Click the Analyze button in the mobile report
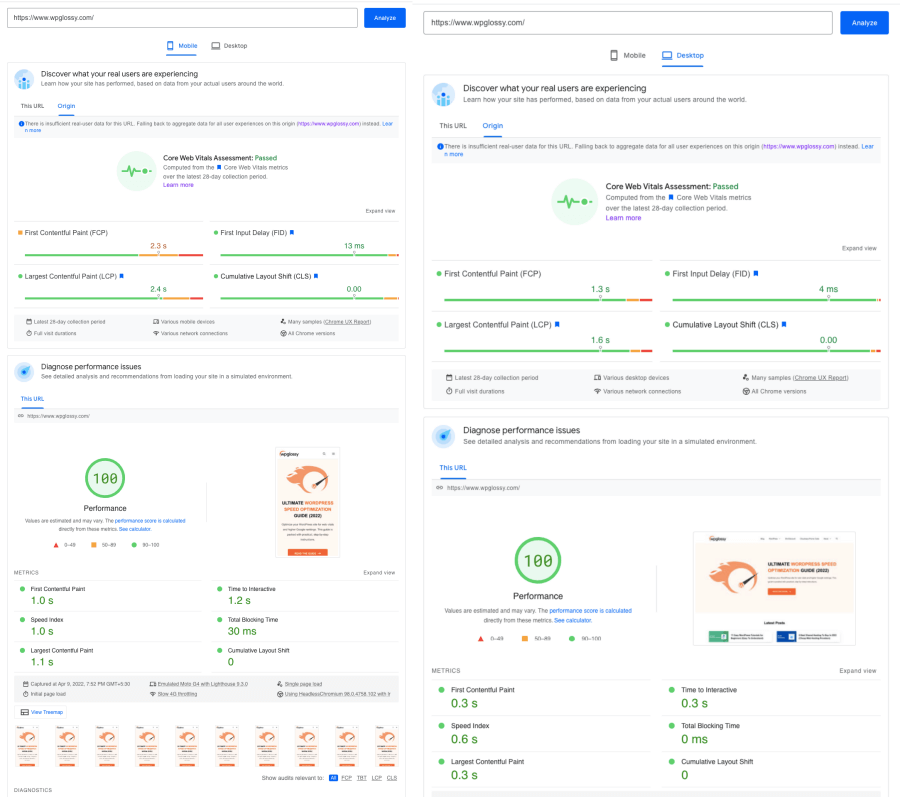900x797 pixels. [x=385, y=18]
